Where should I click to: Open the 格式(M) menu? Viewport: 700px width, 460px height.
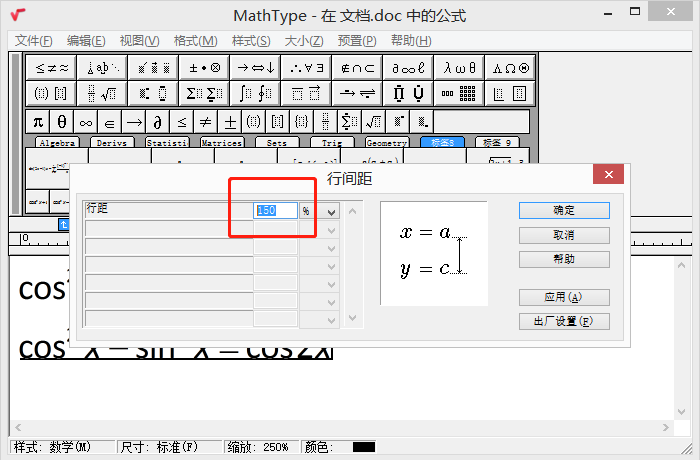click(196, 41)
